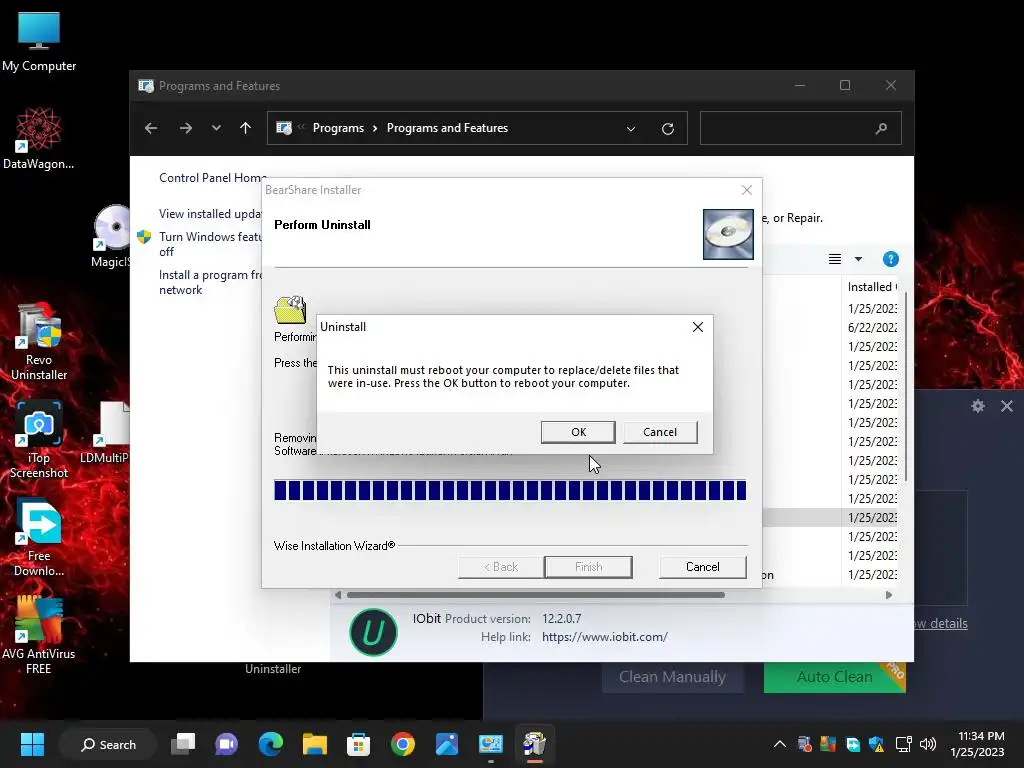The height and width of the screenshot is (768, 1024).
Task: Open Turn Windows features on or off
Action: (210, 244)
